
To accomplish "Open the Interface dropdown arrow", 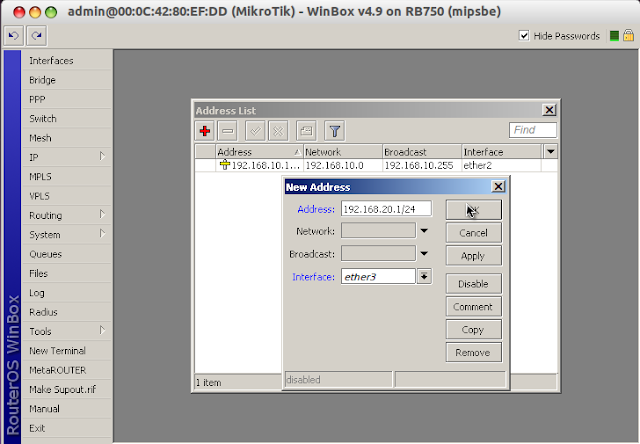I will point(424,276).
